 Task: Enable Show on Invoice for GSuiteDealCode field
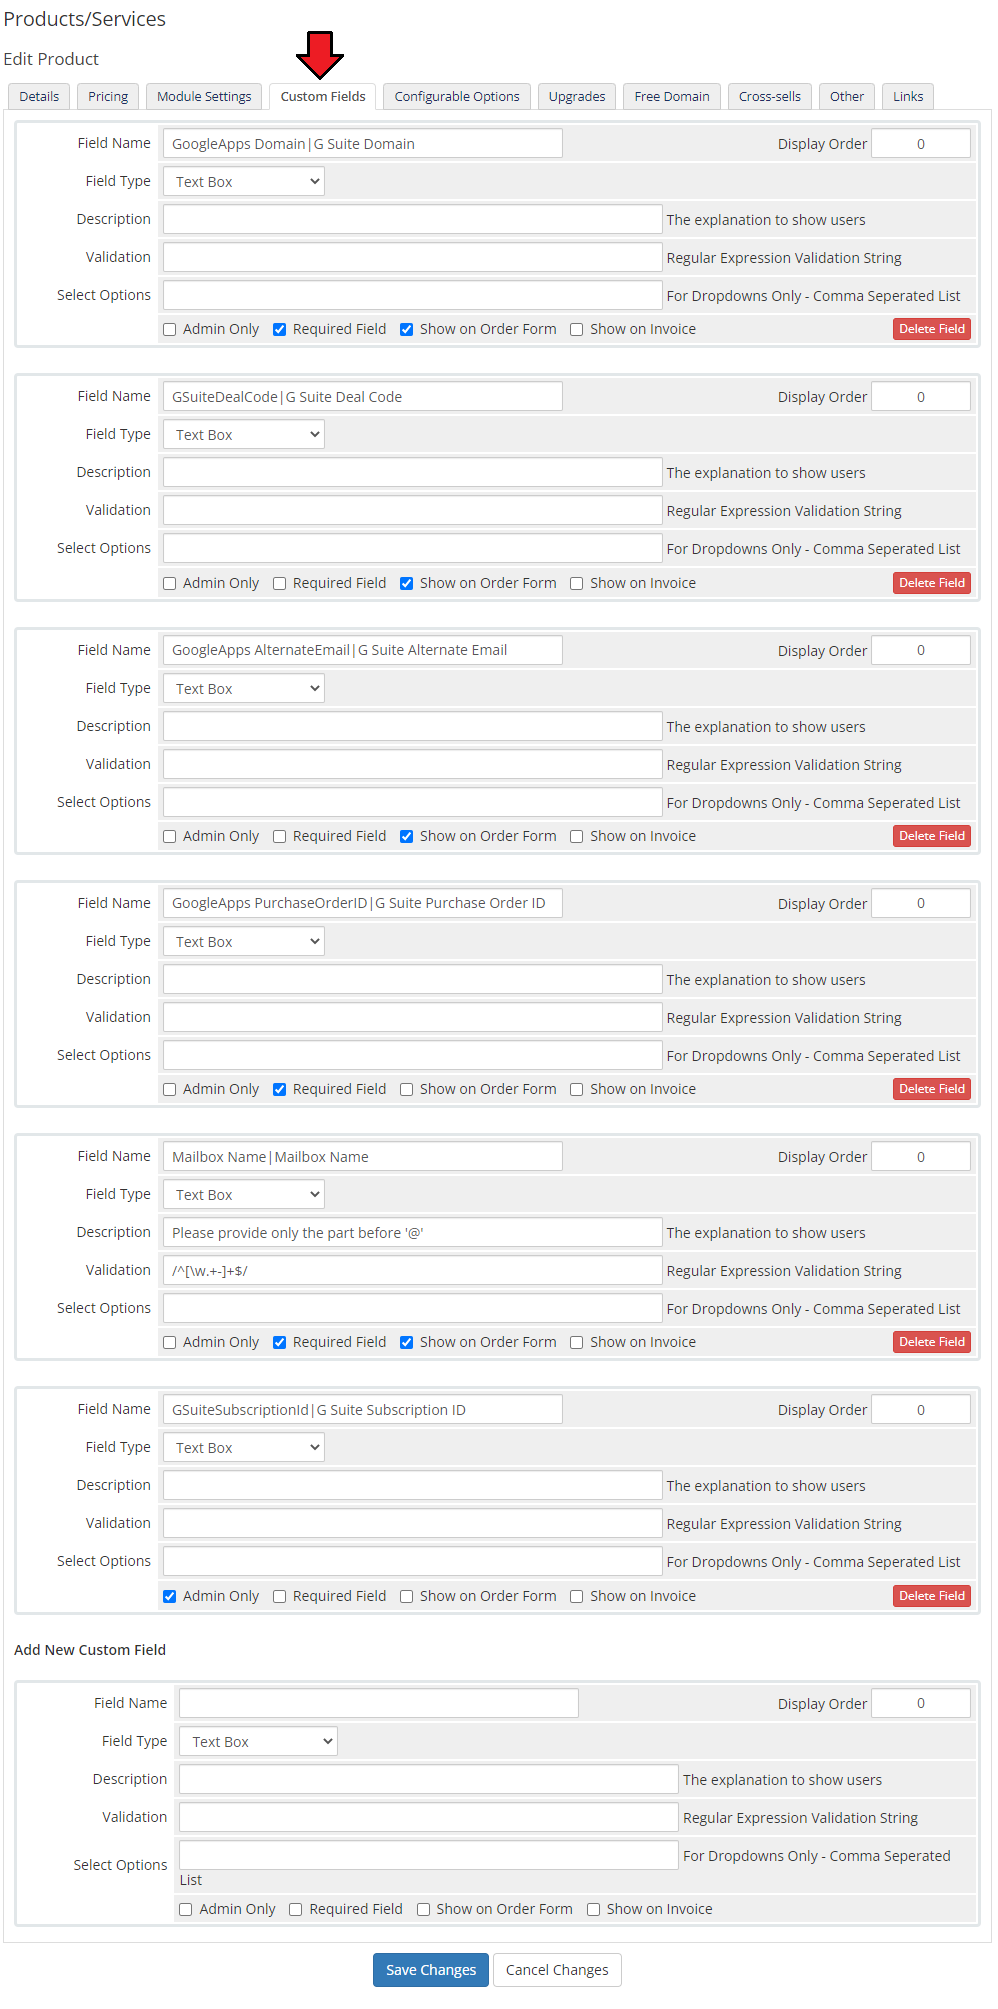click(x=577, y=584)
